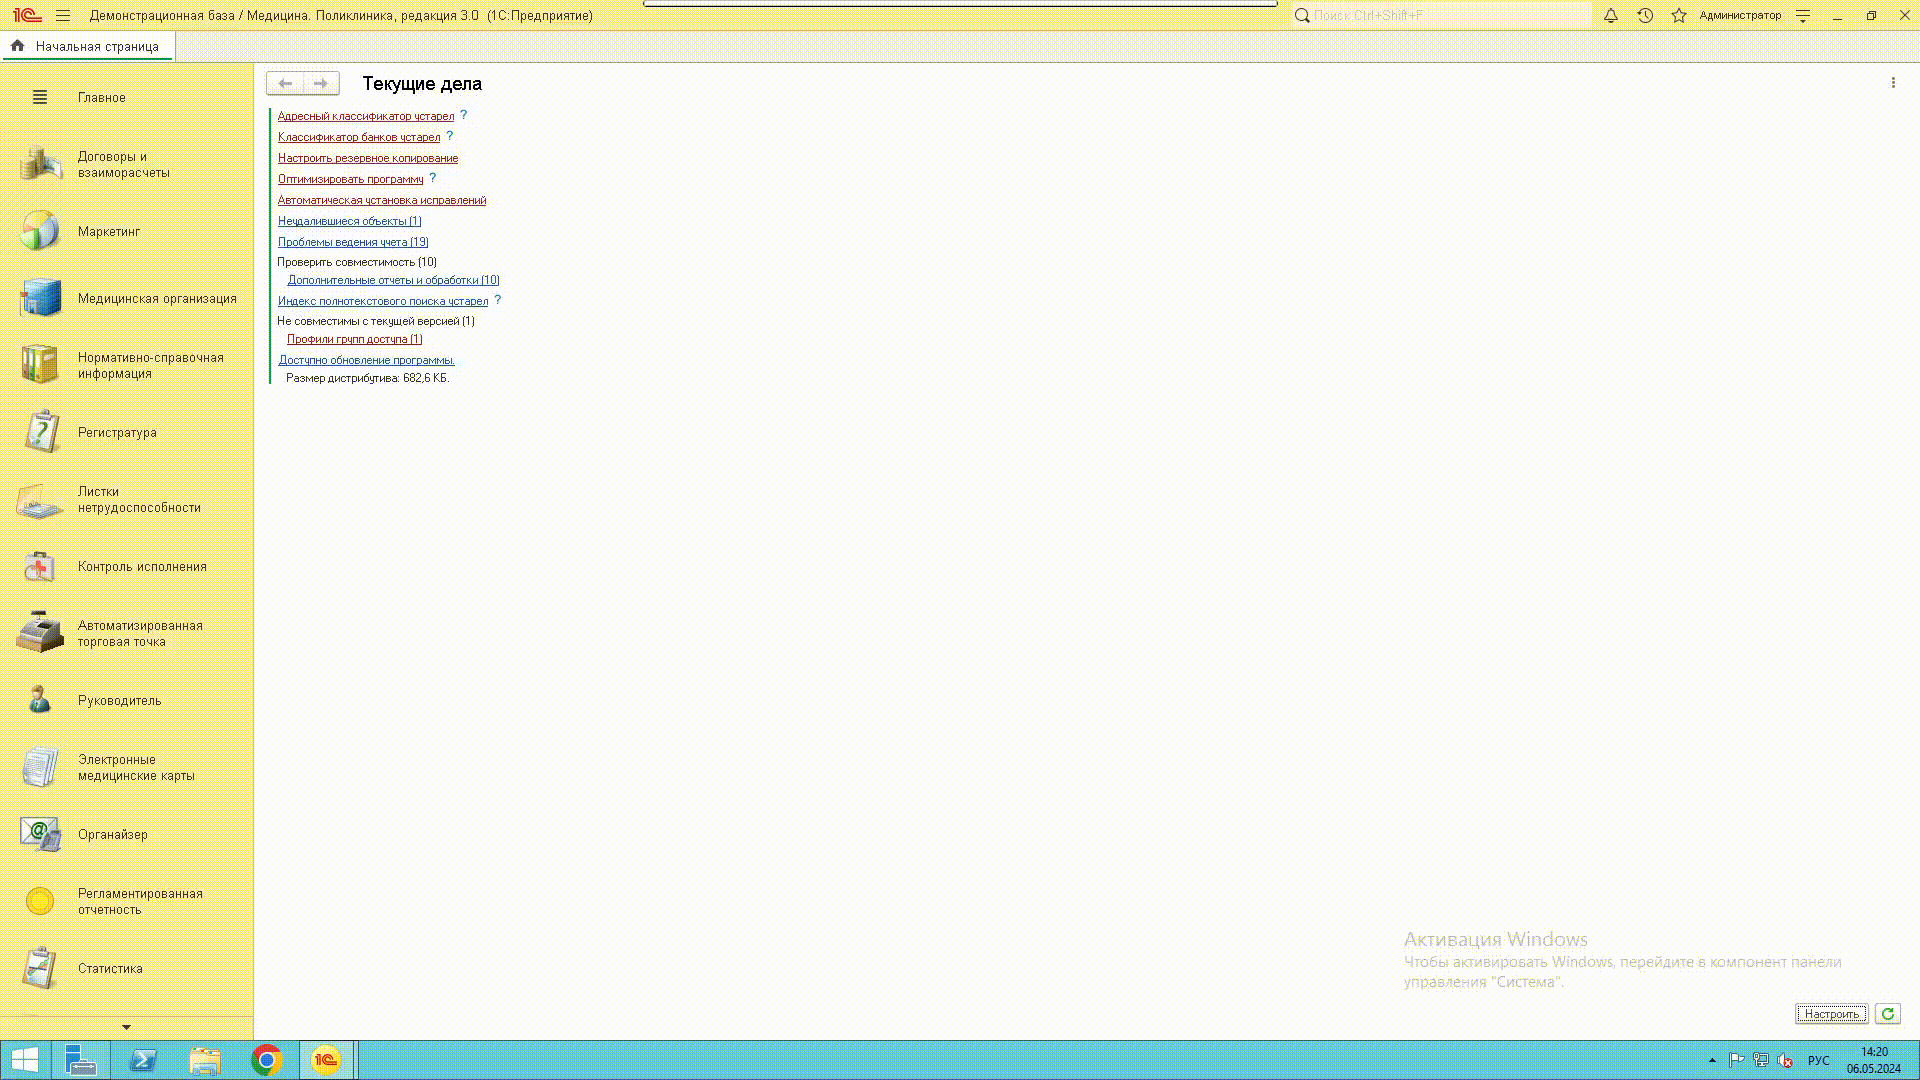
Task: Click the notifications bell icon
Action: [1611, 16]
